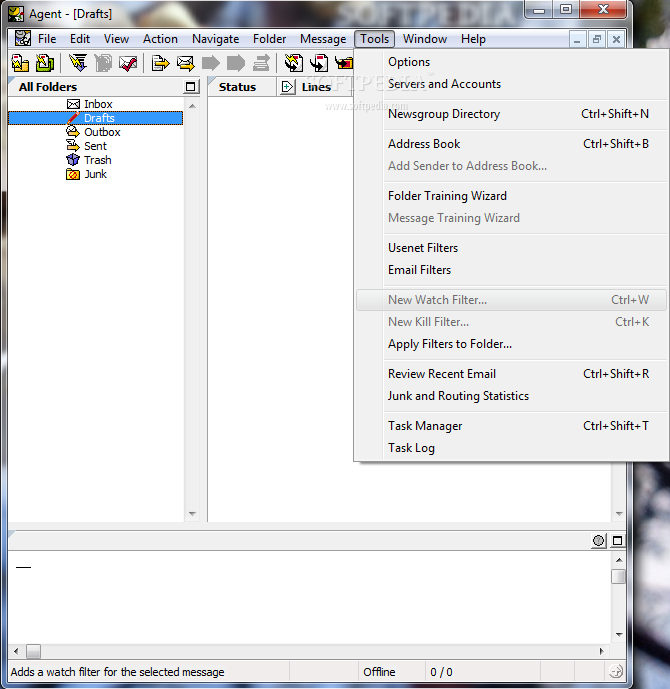Close the open Tools menu
Screen dimensions: 670x689
click(374, 39)
